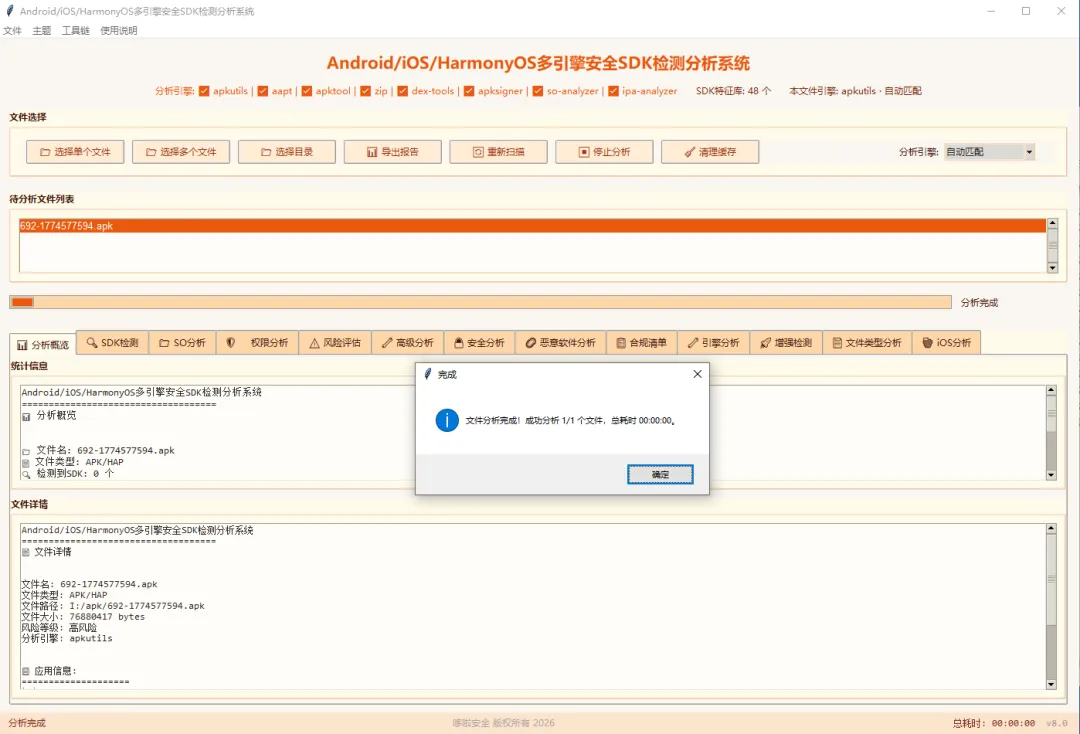Toggle the so-analyzer engine checkbox
Viewport: 1080px width, 734px height.
[x=538, y=91]
